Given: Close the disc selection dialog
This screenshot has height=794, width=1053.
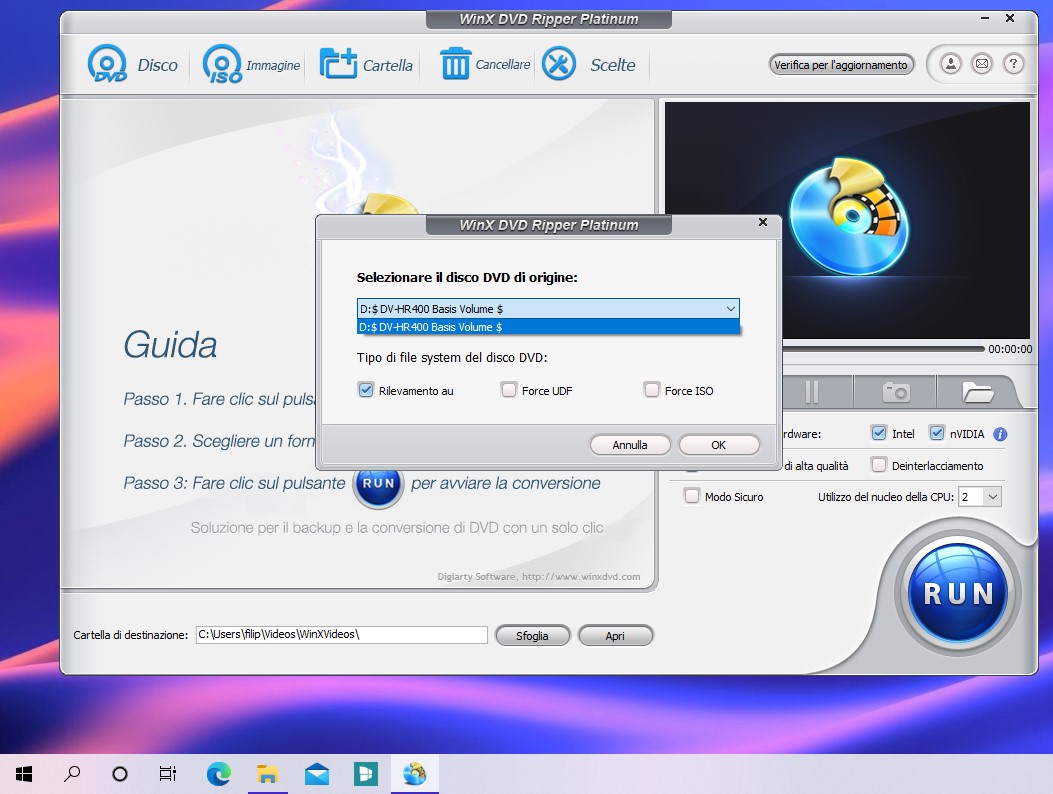Looking at the screenshot, I should [763, 222].
